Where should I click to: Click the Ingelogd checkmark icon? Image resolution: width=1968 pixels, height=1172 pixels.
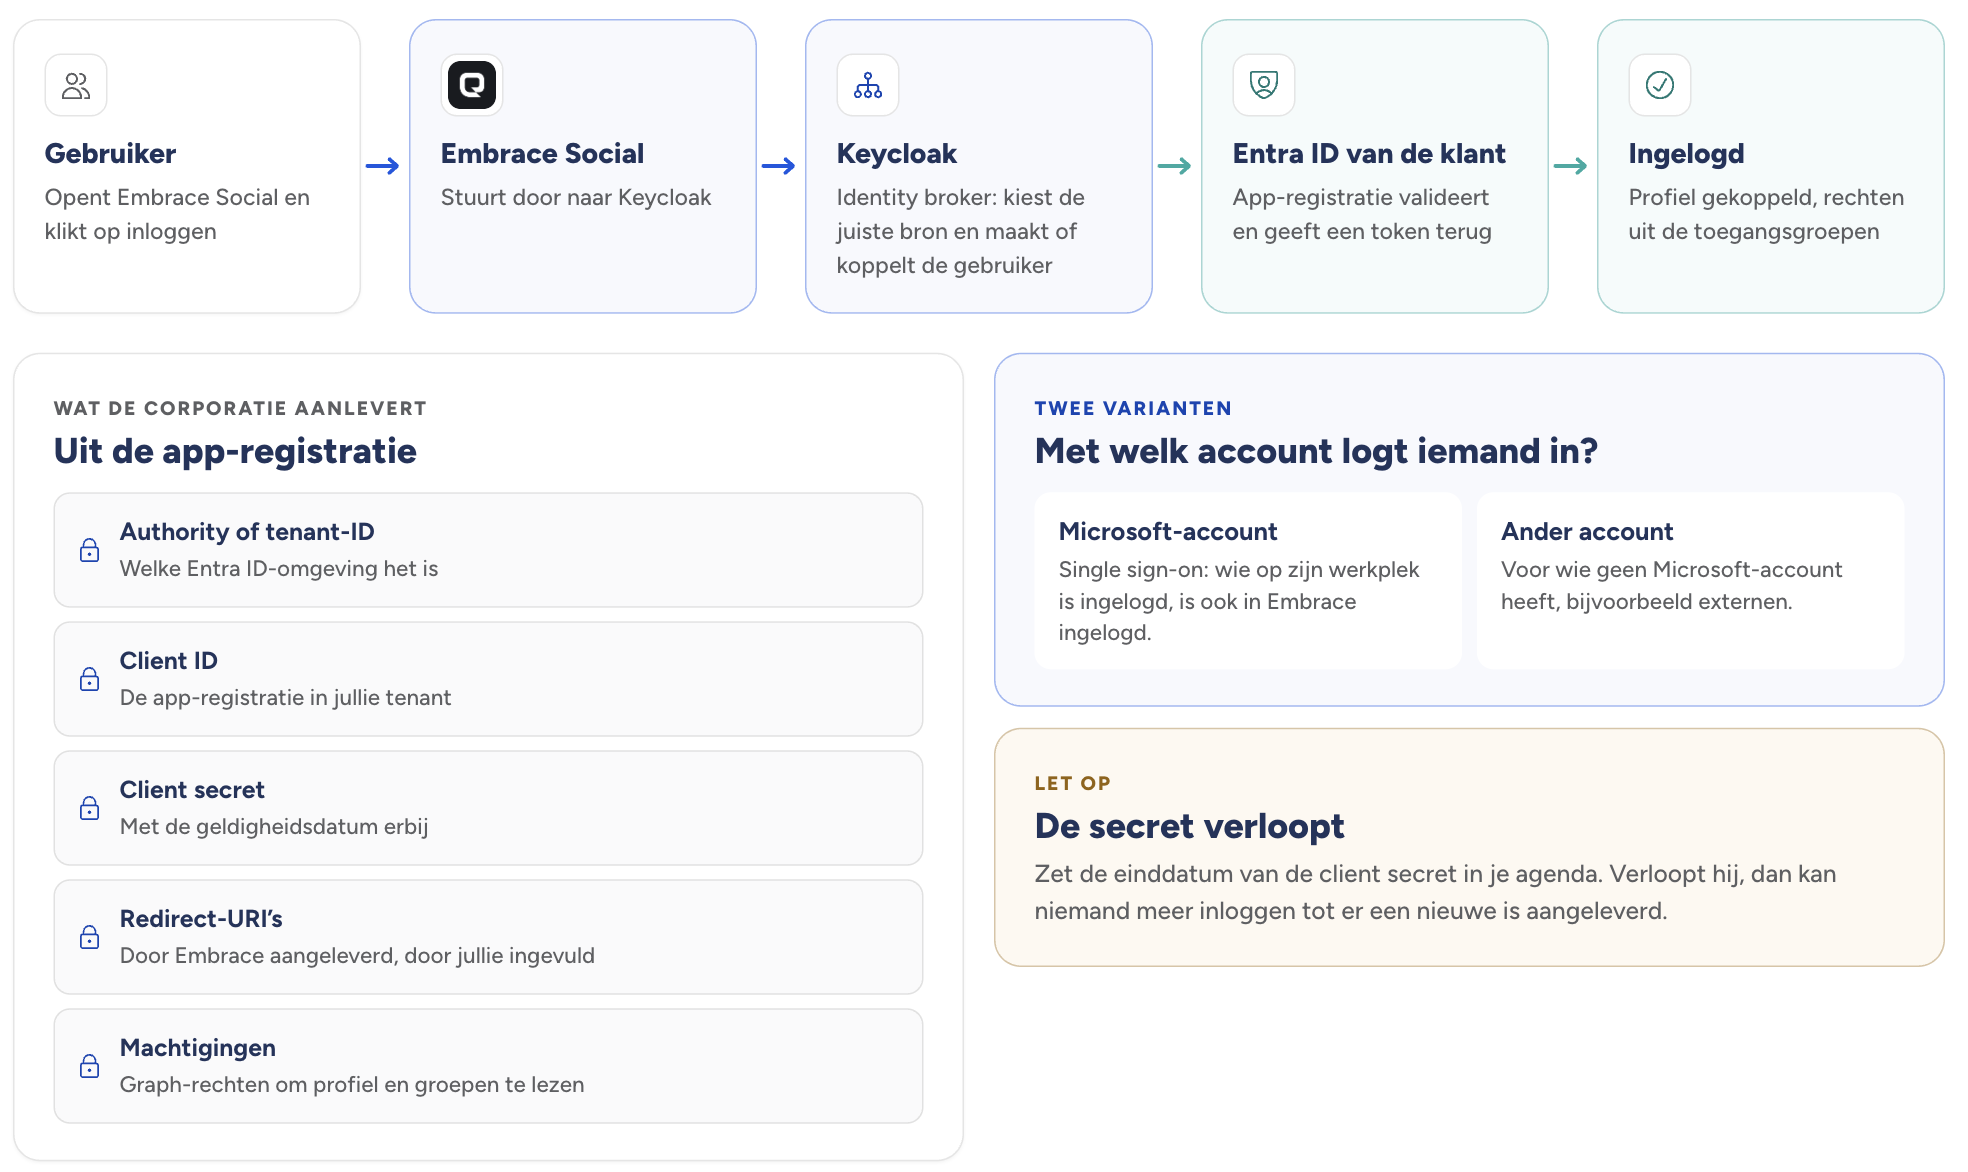coord(1660,85)
